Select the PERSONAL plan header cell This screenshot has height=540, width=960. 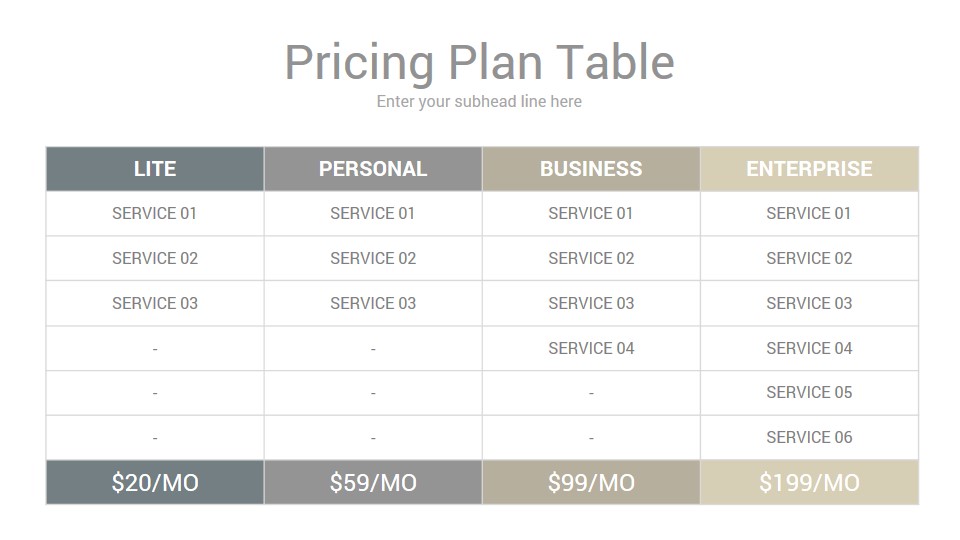point(373,169)
